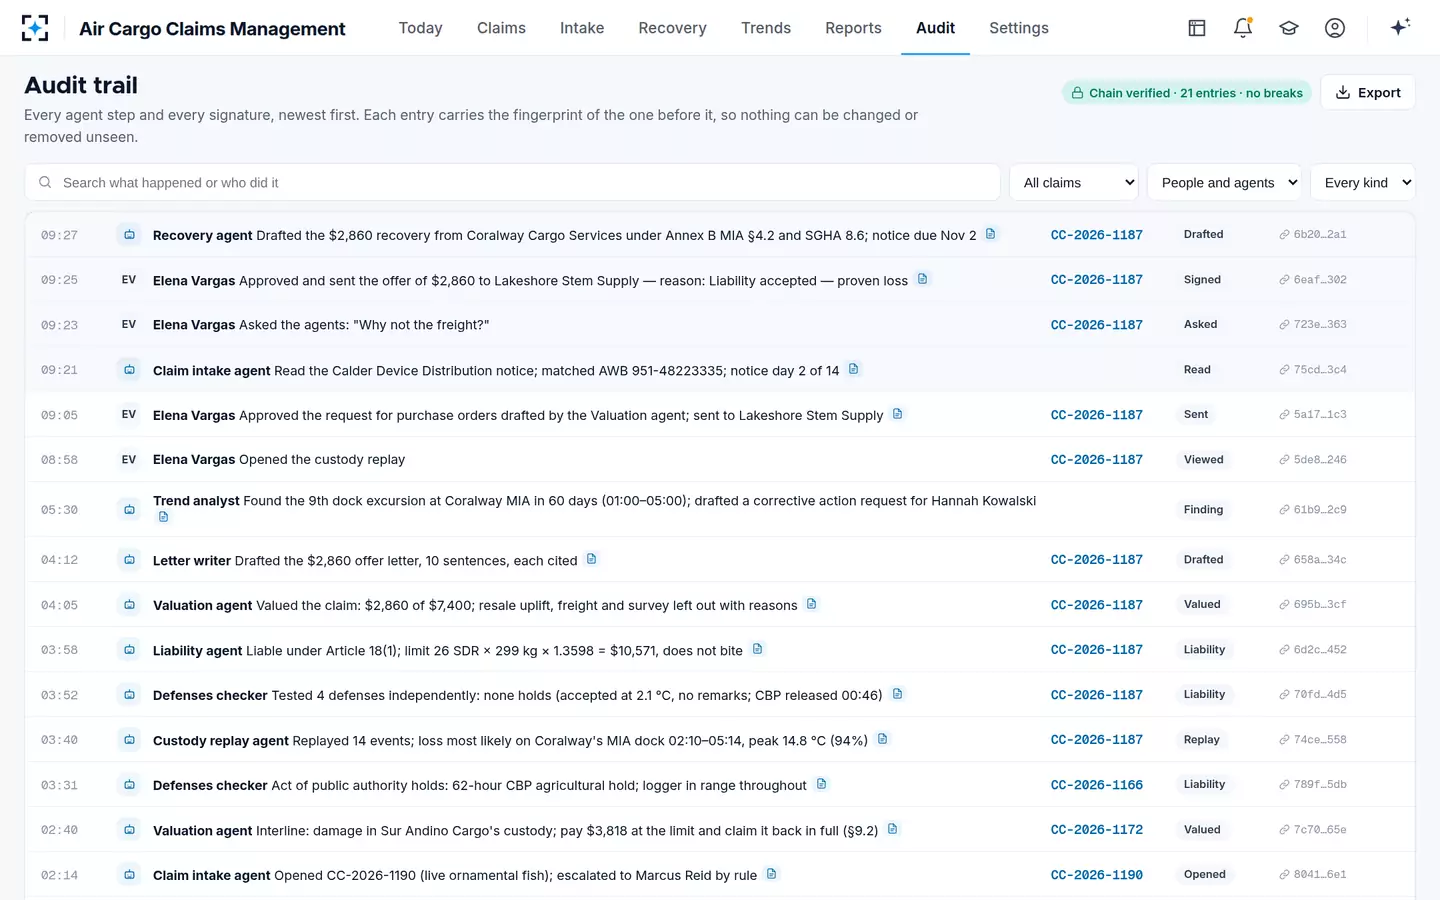Click hash link 6b20…2a1
Viewport: 1440px width, 900px height.
1312,235
